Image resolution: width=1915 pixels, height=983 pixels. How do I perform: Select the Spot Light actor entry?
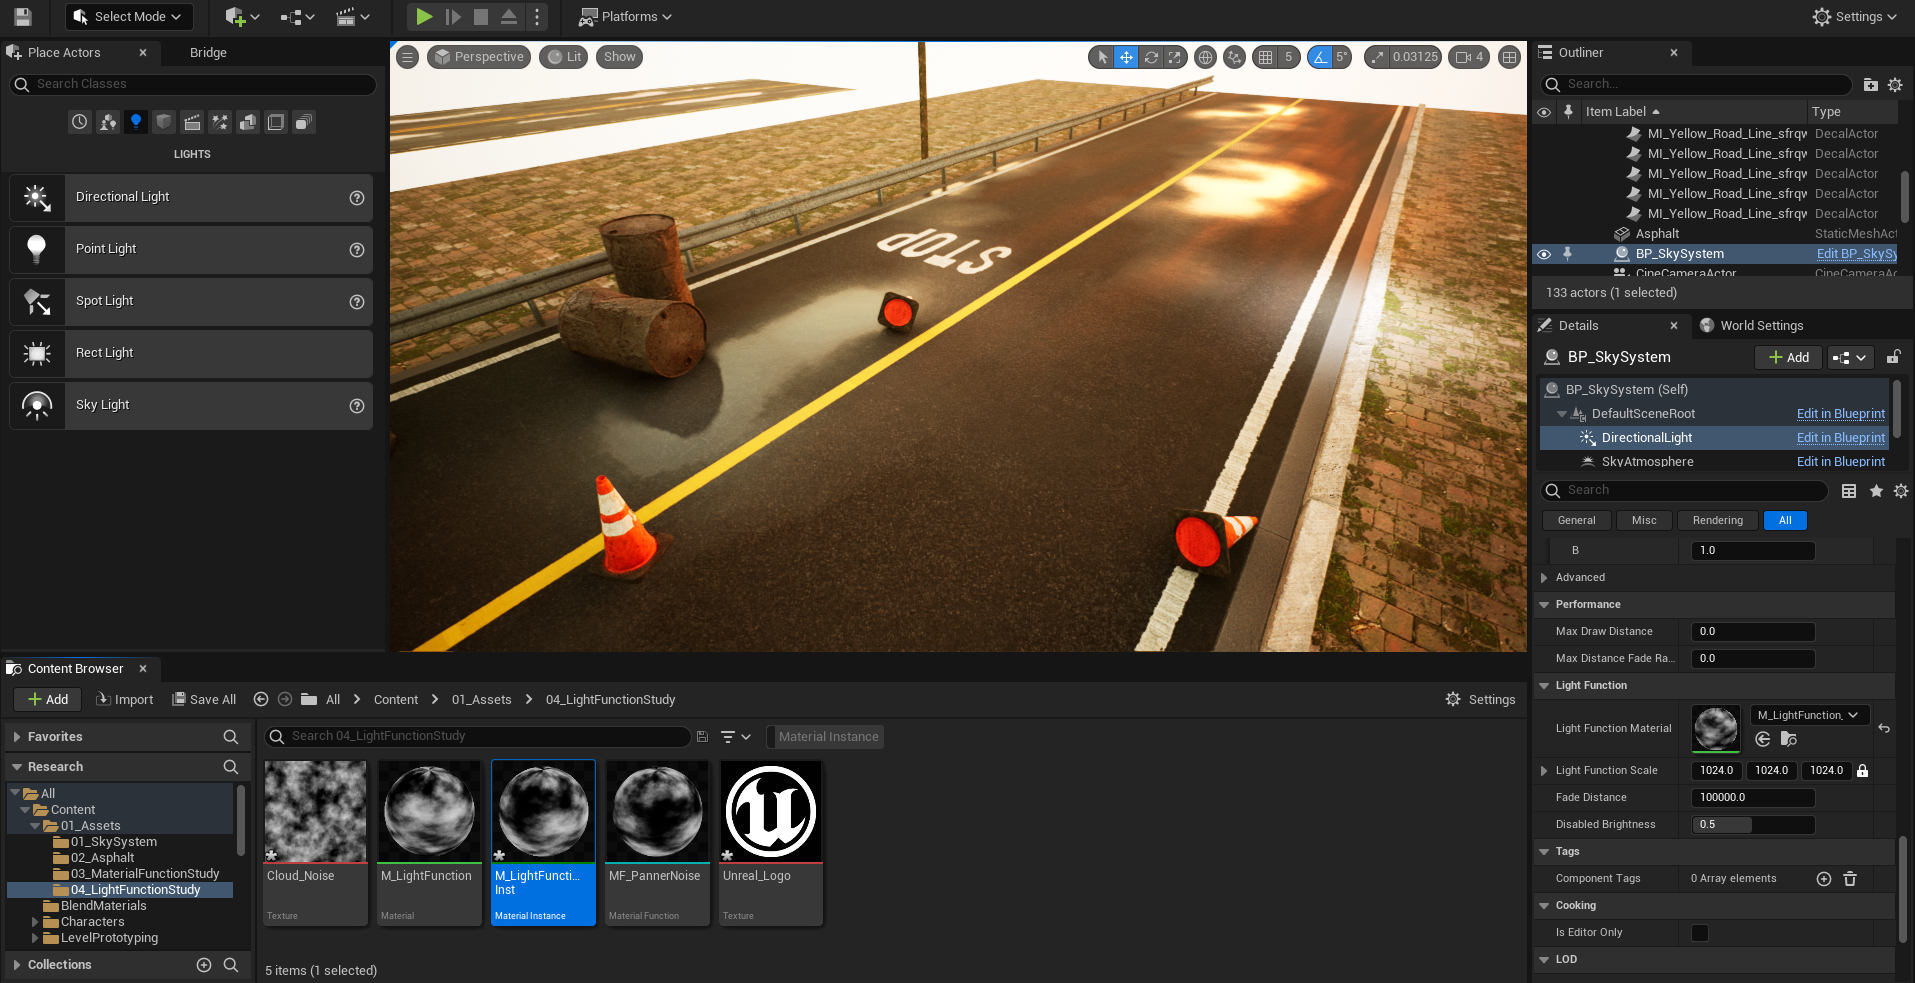(191, 302)
